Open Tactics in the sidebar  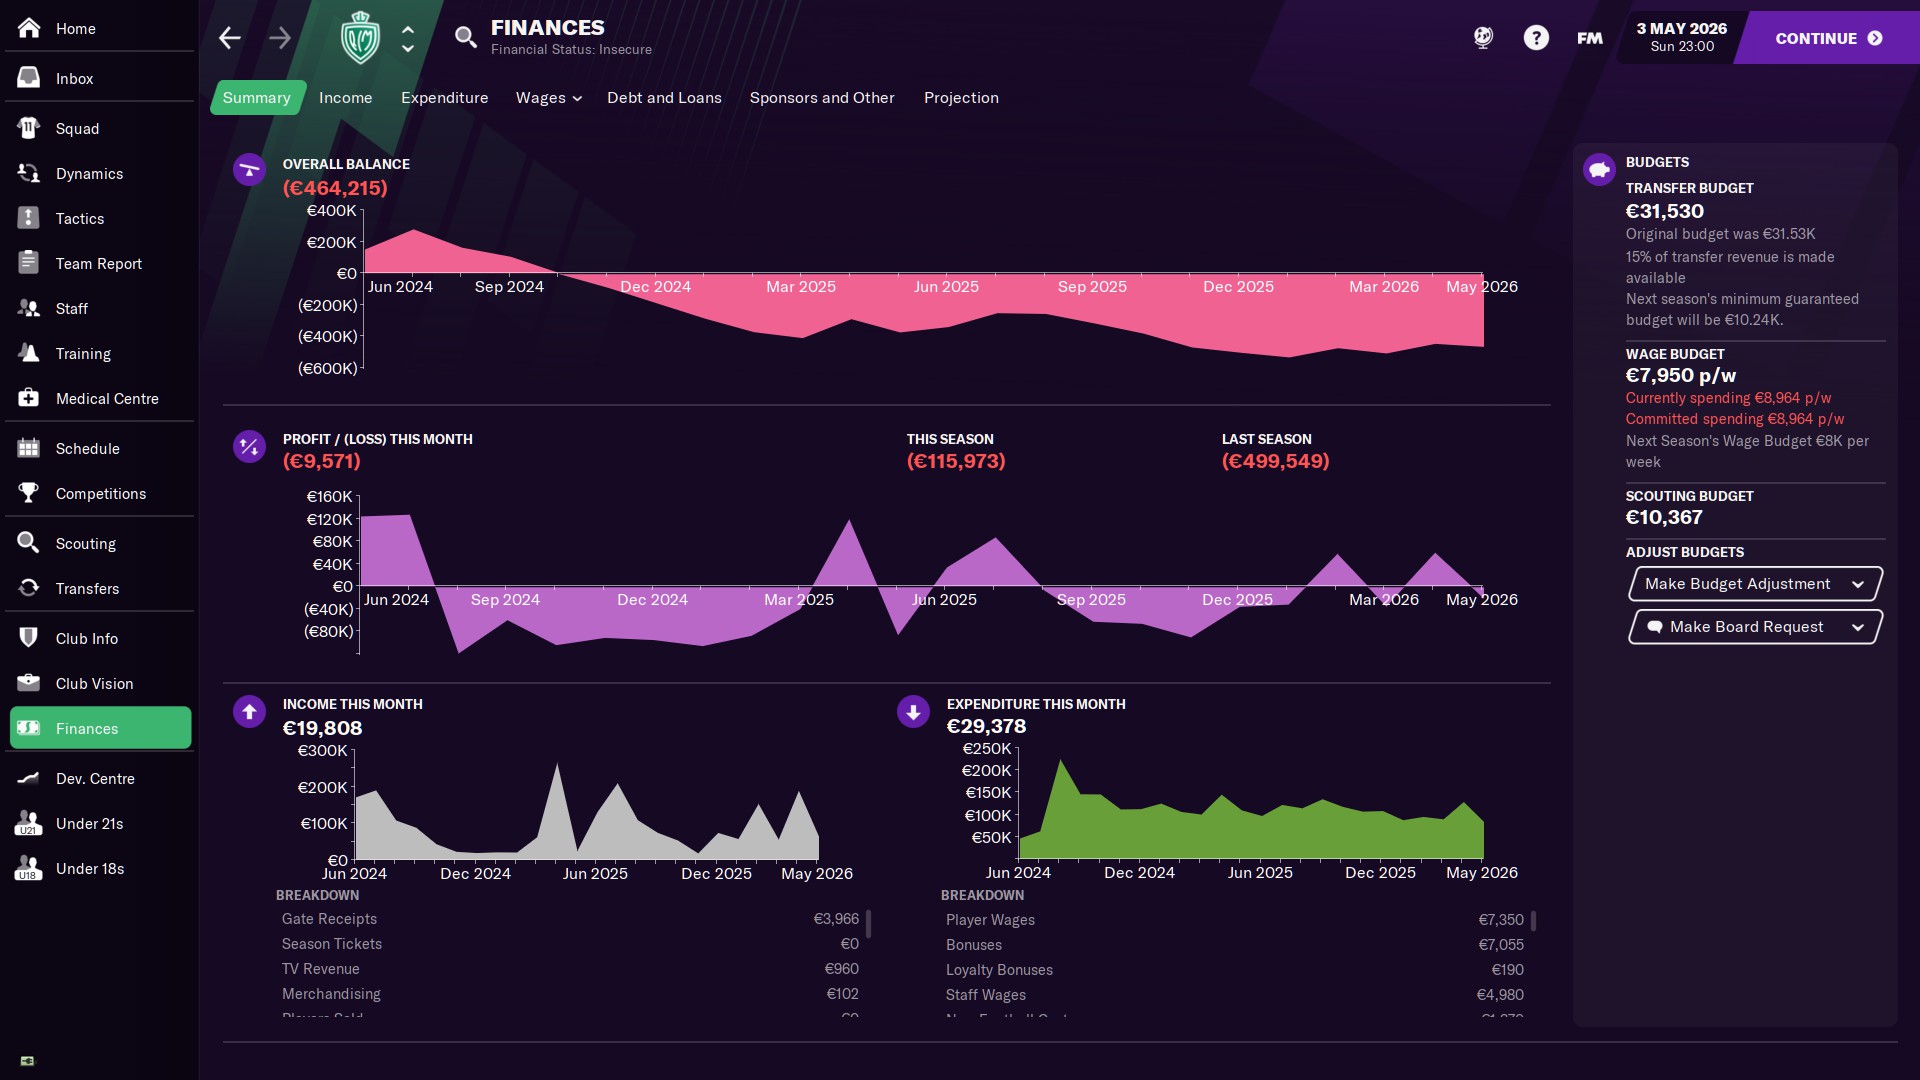[79, 219]
